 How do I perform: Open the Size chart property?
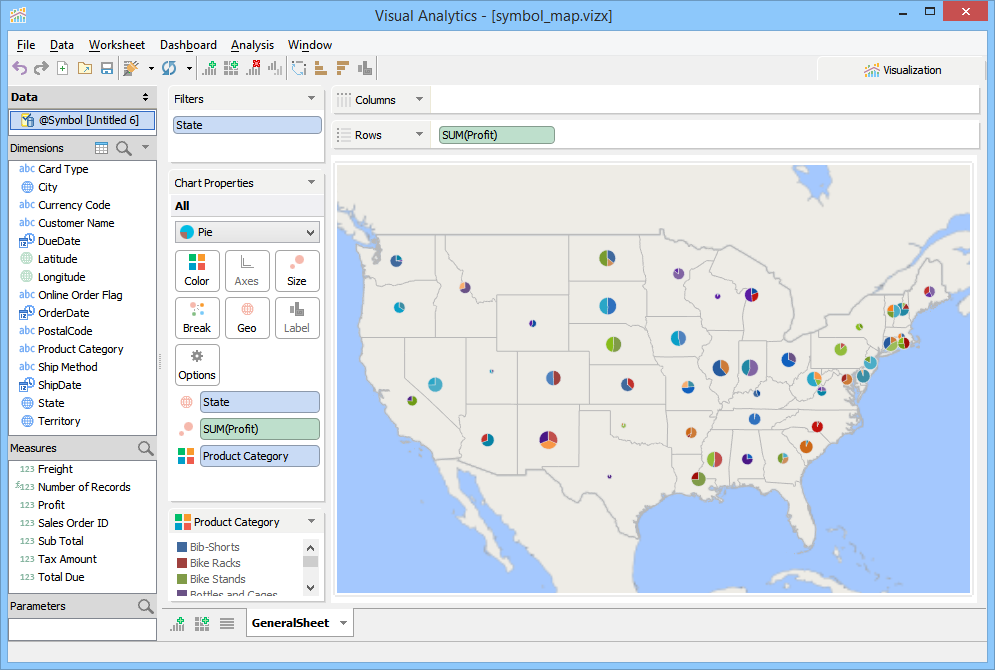tap(297, 270)
